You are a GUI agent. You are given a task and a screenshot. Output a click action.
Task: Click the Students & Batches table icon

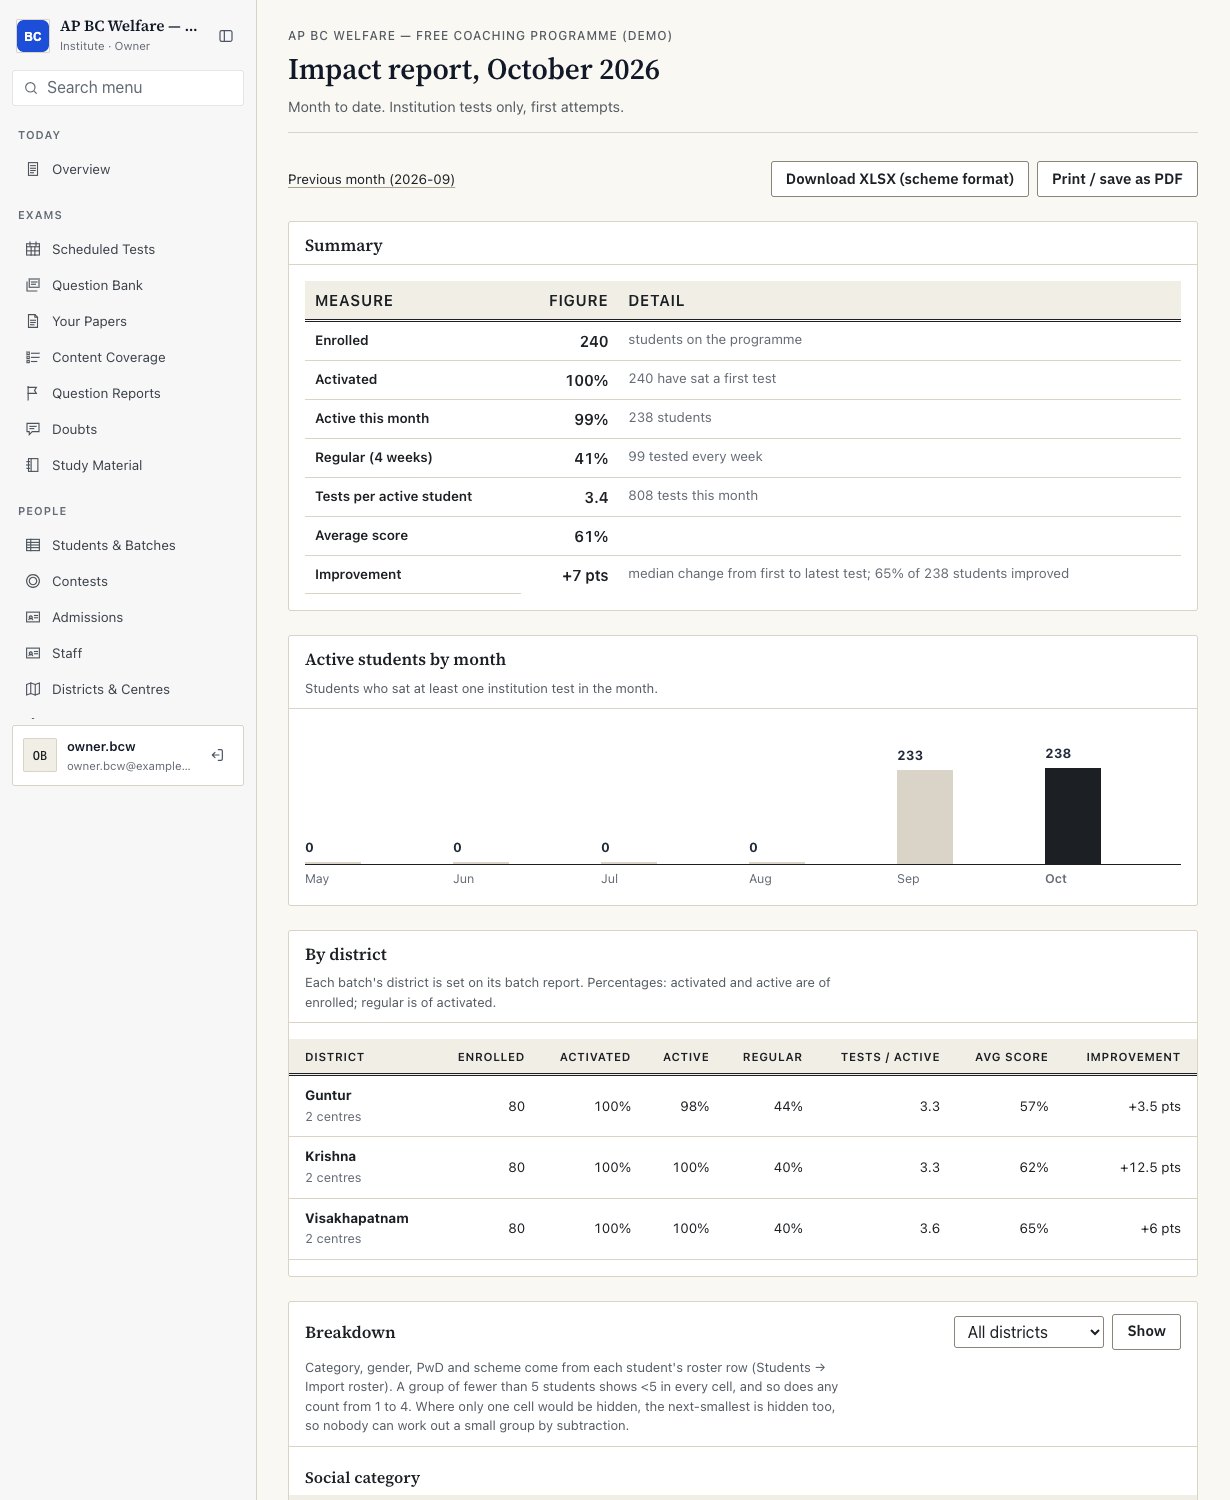(33, 545)
